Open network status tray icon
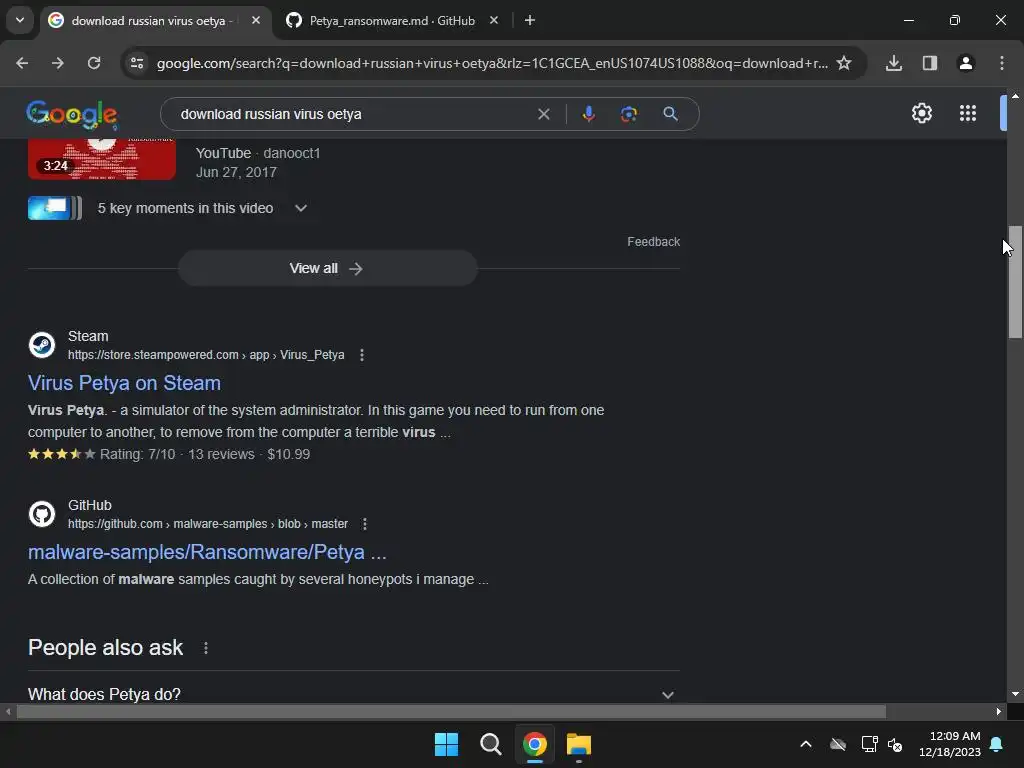Image resolution: width=1024 pixels, height=768 pixels. tap(869, 744)
